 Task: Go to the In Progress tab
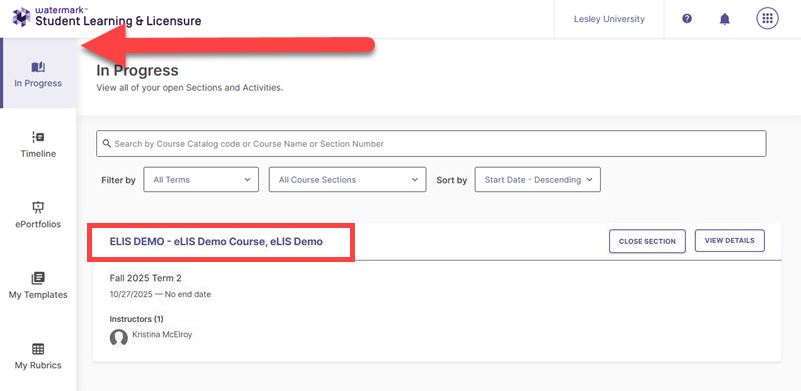coord(39,73)
